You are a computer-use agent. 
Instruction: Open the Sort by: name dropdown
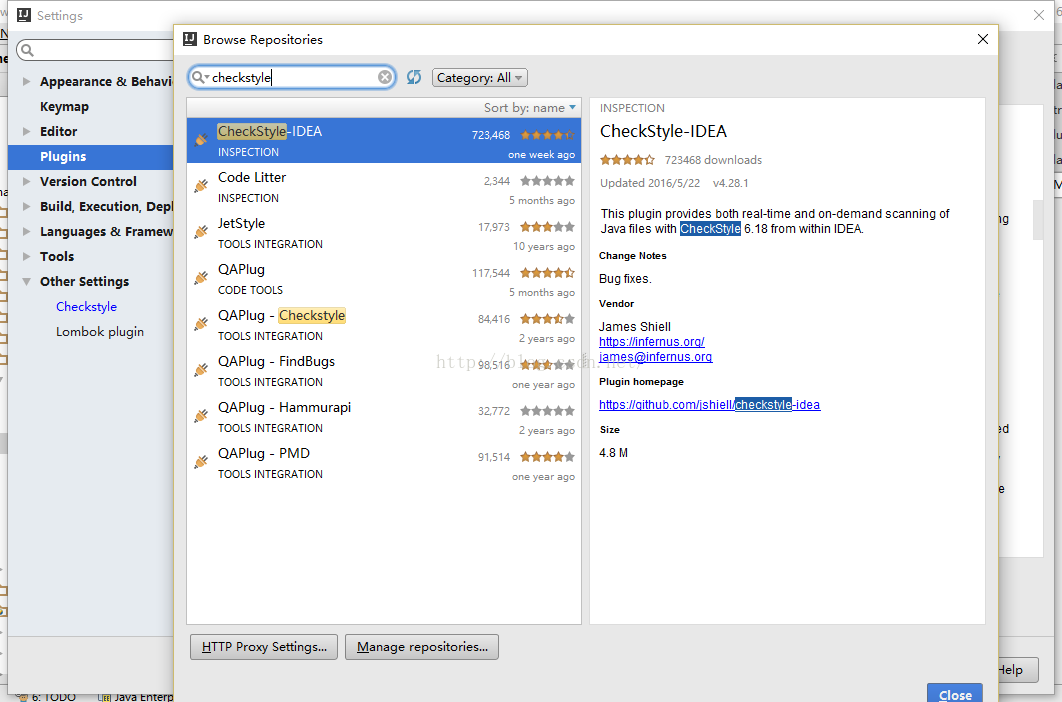point(530,108)
